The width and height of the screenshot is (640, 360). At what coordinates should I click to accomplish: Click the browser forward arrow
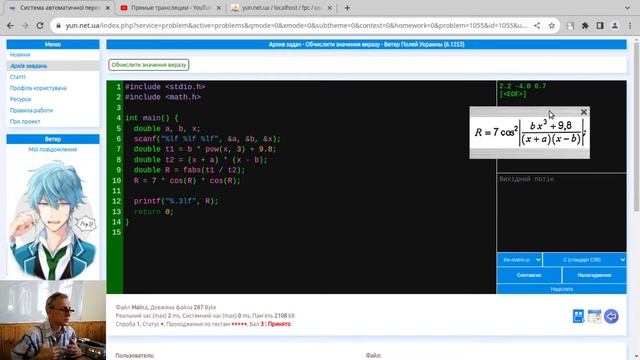(25, 25)
